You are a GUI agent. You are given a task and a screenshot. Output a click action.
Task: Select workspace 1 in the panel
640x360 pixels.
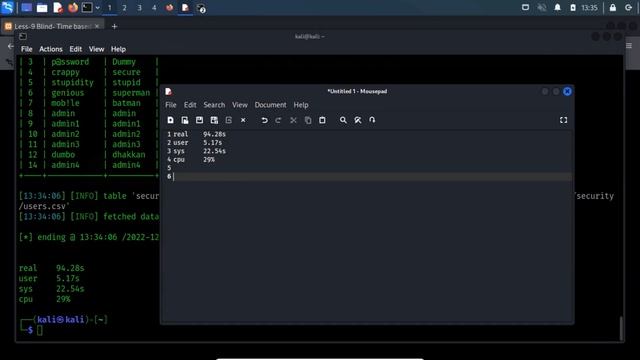coord(109,8)
